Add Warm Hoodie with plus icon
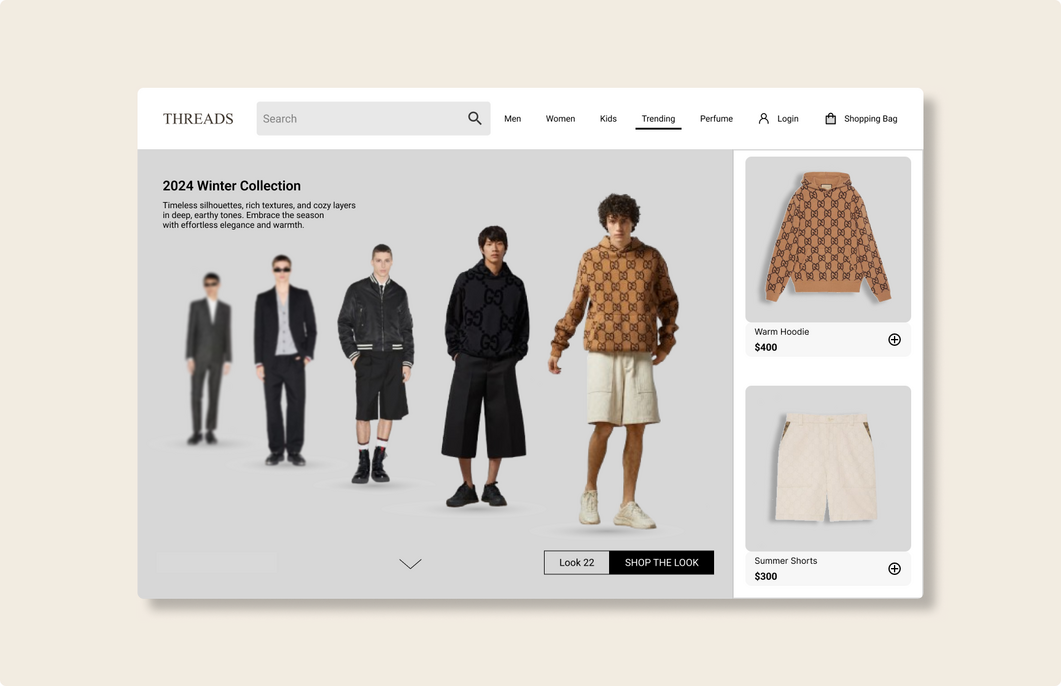The height and width of the screenshot is (686, 1061). click(894, 340)
